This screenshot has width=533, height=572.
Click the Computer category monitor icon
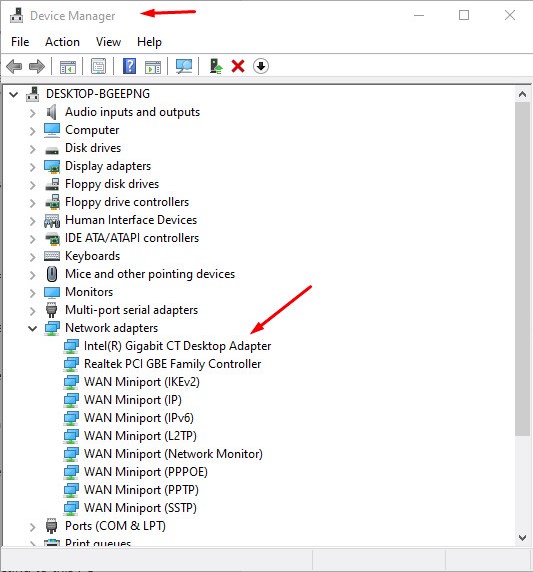(x=52, y=130)
